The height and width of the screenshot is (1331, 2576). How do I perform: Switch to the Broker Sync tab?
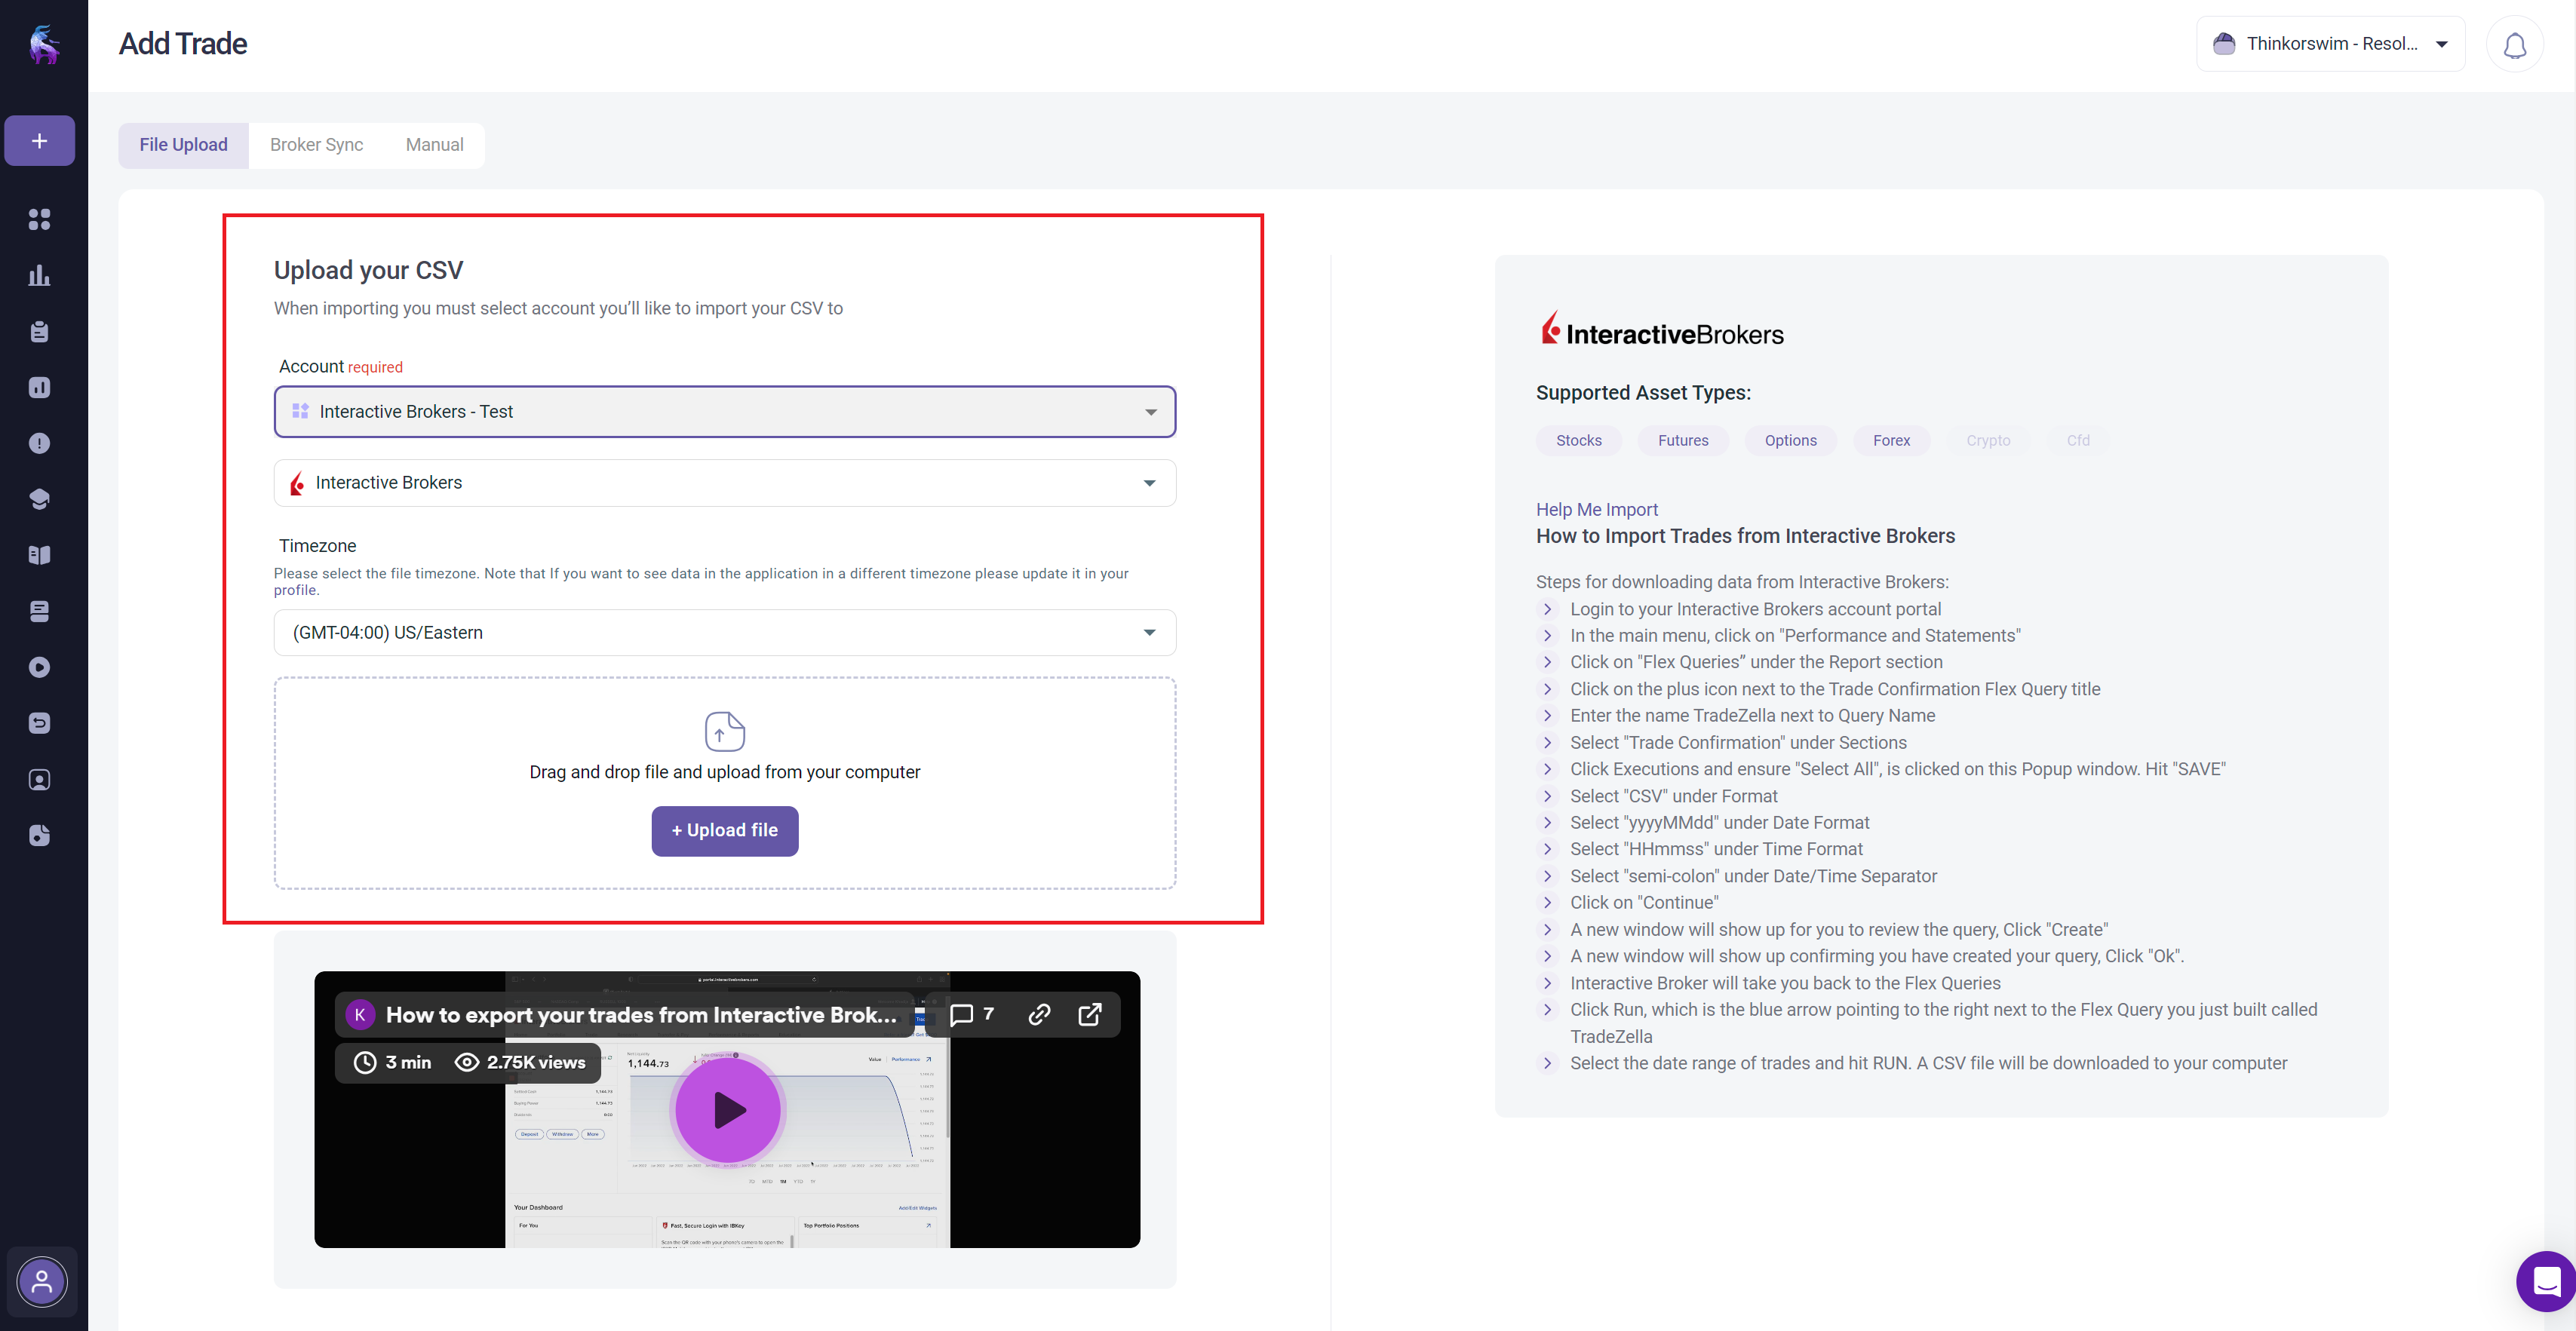[316, 145]
